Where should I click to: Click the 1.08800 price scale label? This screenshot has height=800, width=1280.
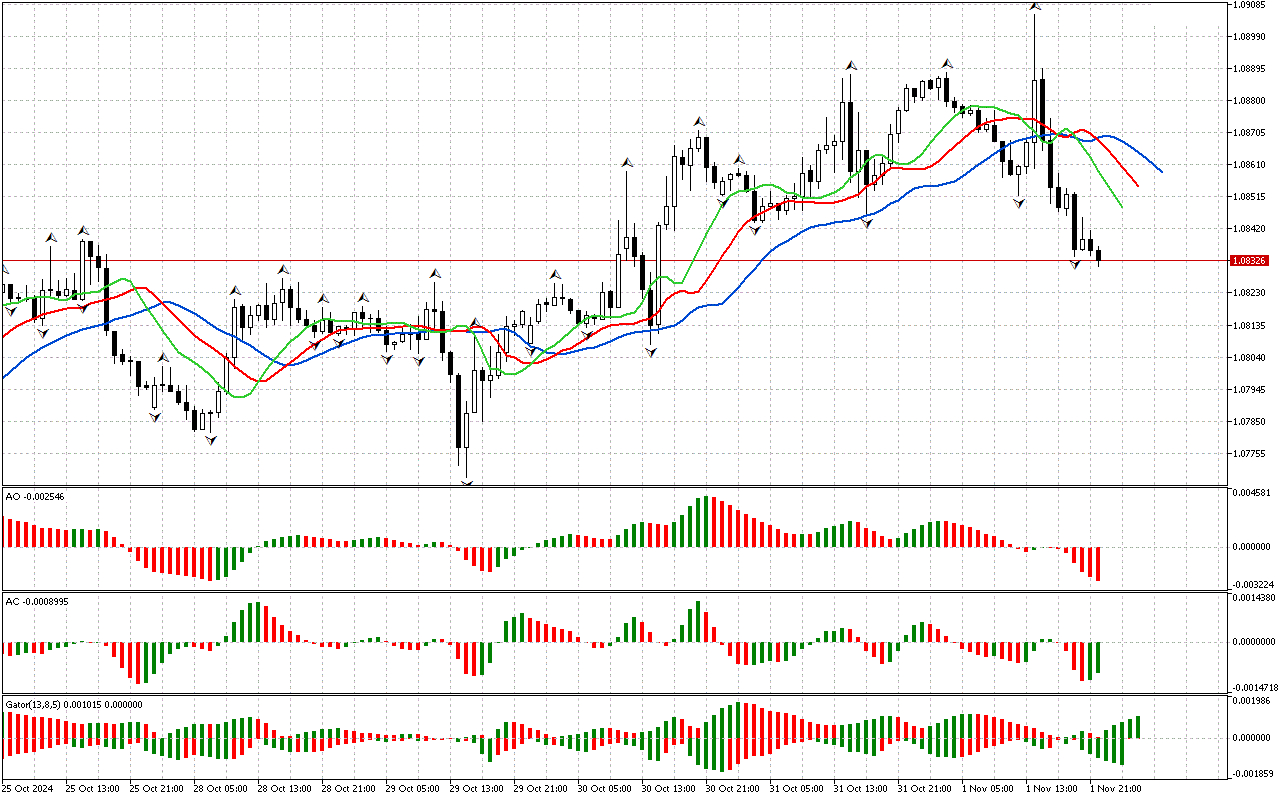tap(1250, 101)
